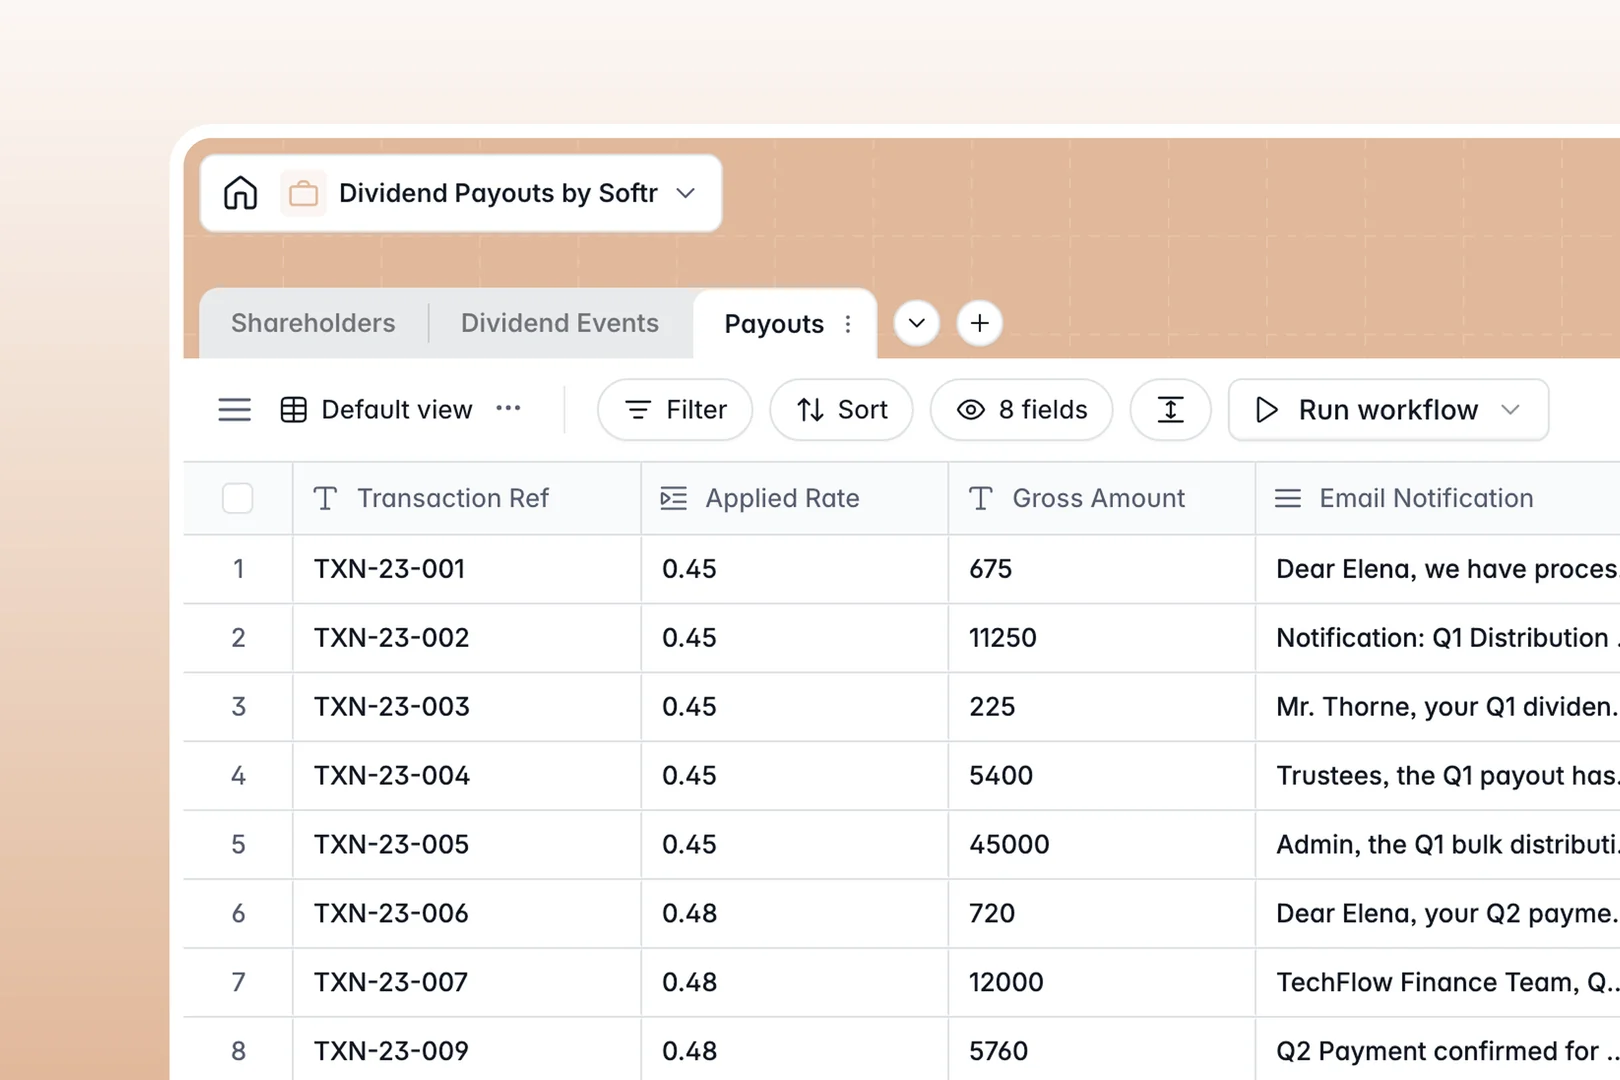Image resolution: width=1620 pixels, height=1080 pixels.
Task: Click the briefcase app icon
Action: (x=303, y=193)
